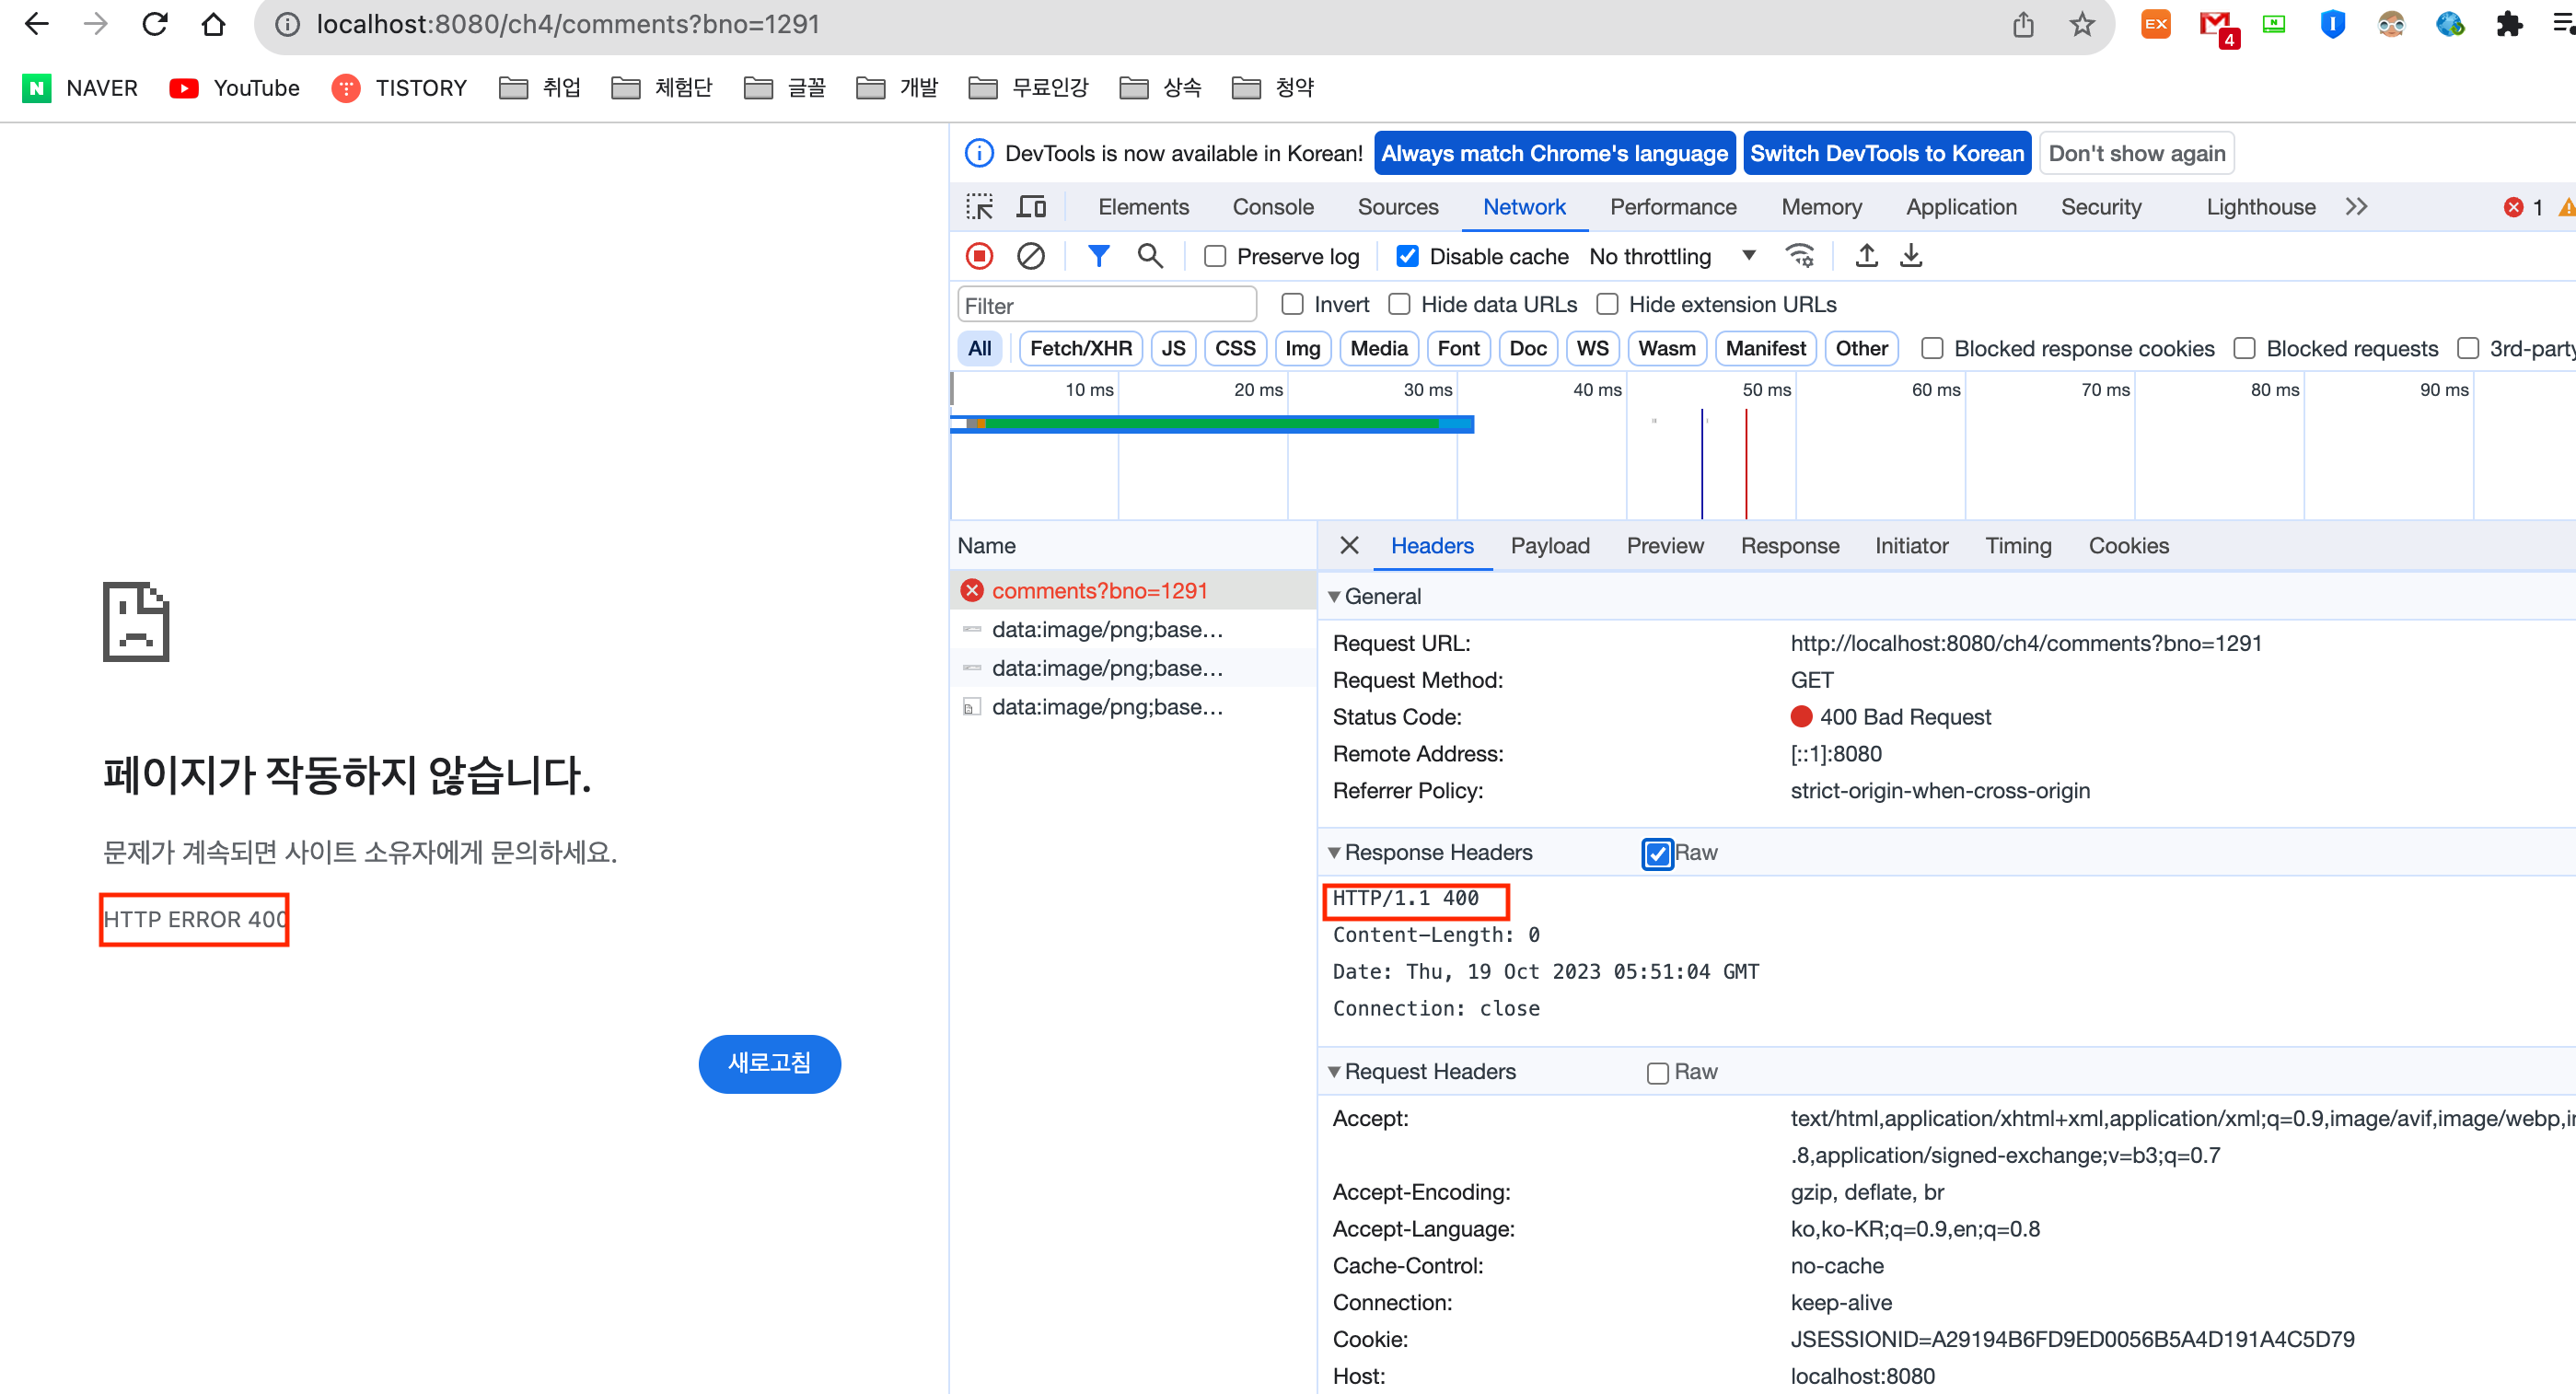
Task: Uncheck the Disable cache checkbox
Action: click(1407, 257)
